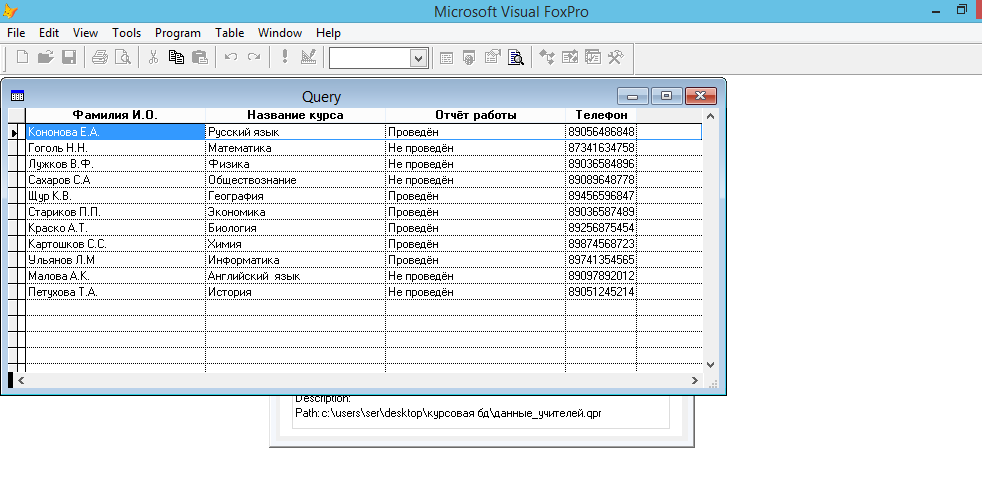982x490 pixels.
Task: Click the Path text in background window
Action: tap(448, 414)
